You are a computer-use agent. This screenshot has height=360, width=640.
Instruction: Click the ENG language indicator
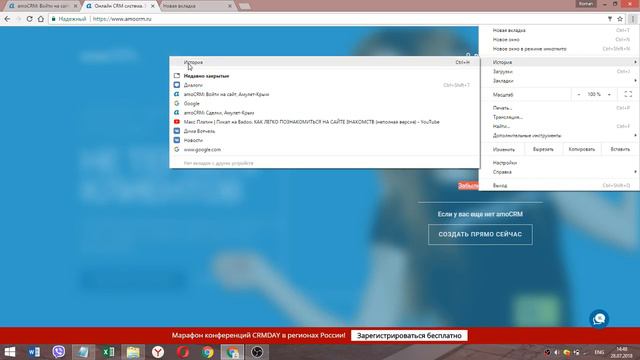599,352
